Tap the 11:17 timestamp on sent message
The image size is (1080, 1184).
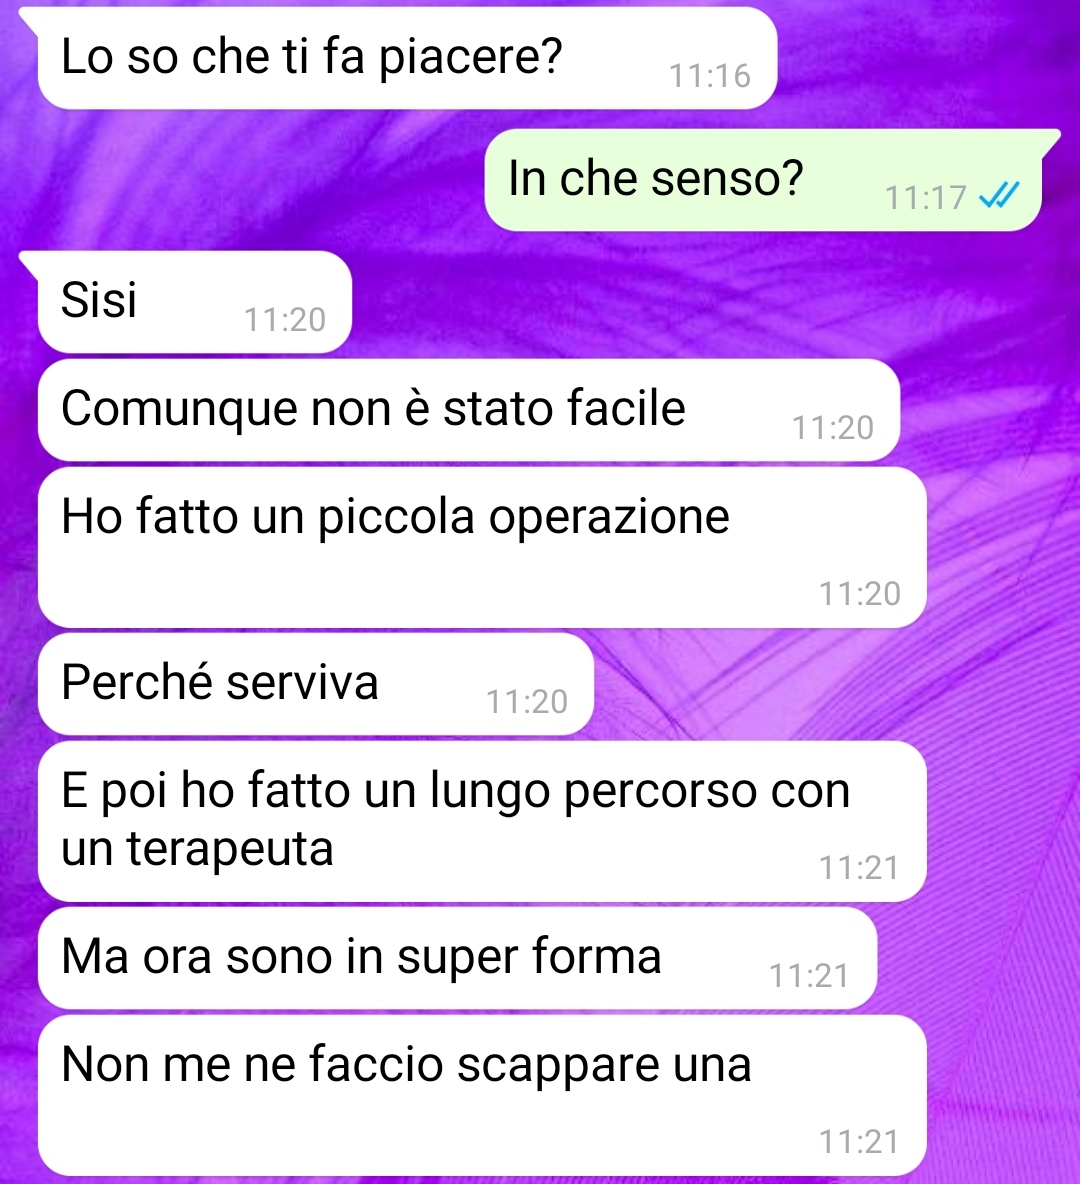(925, 198)
